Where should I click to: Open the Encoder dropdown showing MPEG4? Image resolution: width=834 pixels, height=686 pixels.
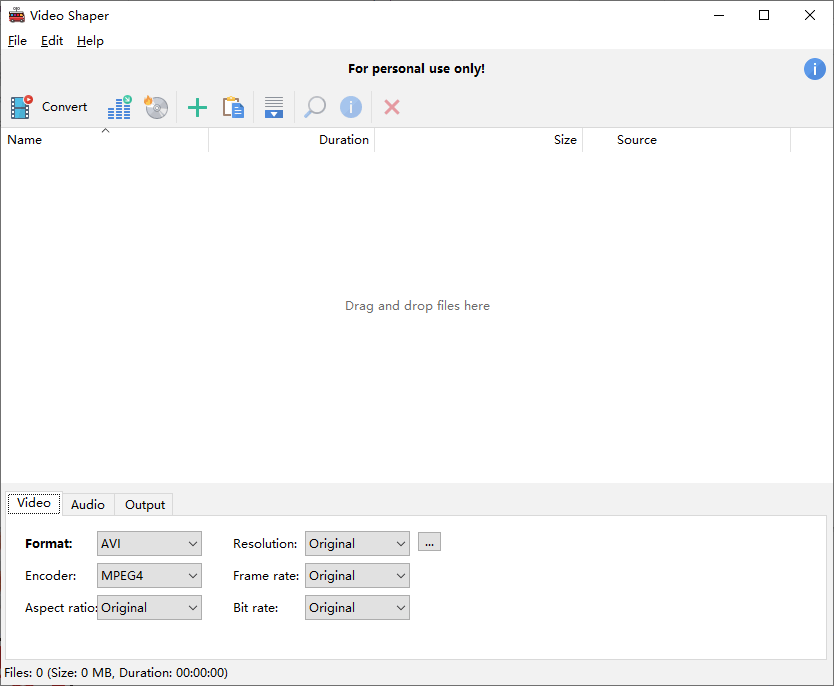coord(149,575)
